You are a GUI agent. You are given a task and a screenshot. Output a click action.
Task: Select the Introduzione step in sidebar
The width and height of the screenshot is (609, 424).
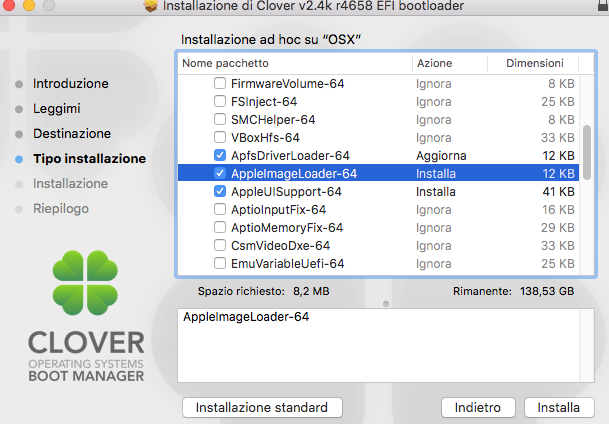(71, 83)
